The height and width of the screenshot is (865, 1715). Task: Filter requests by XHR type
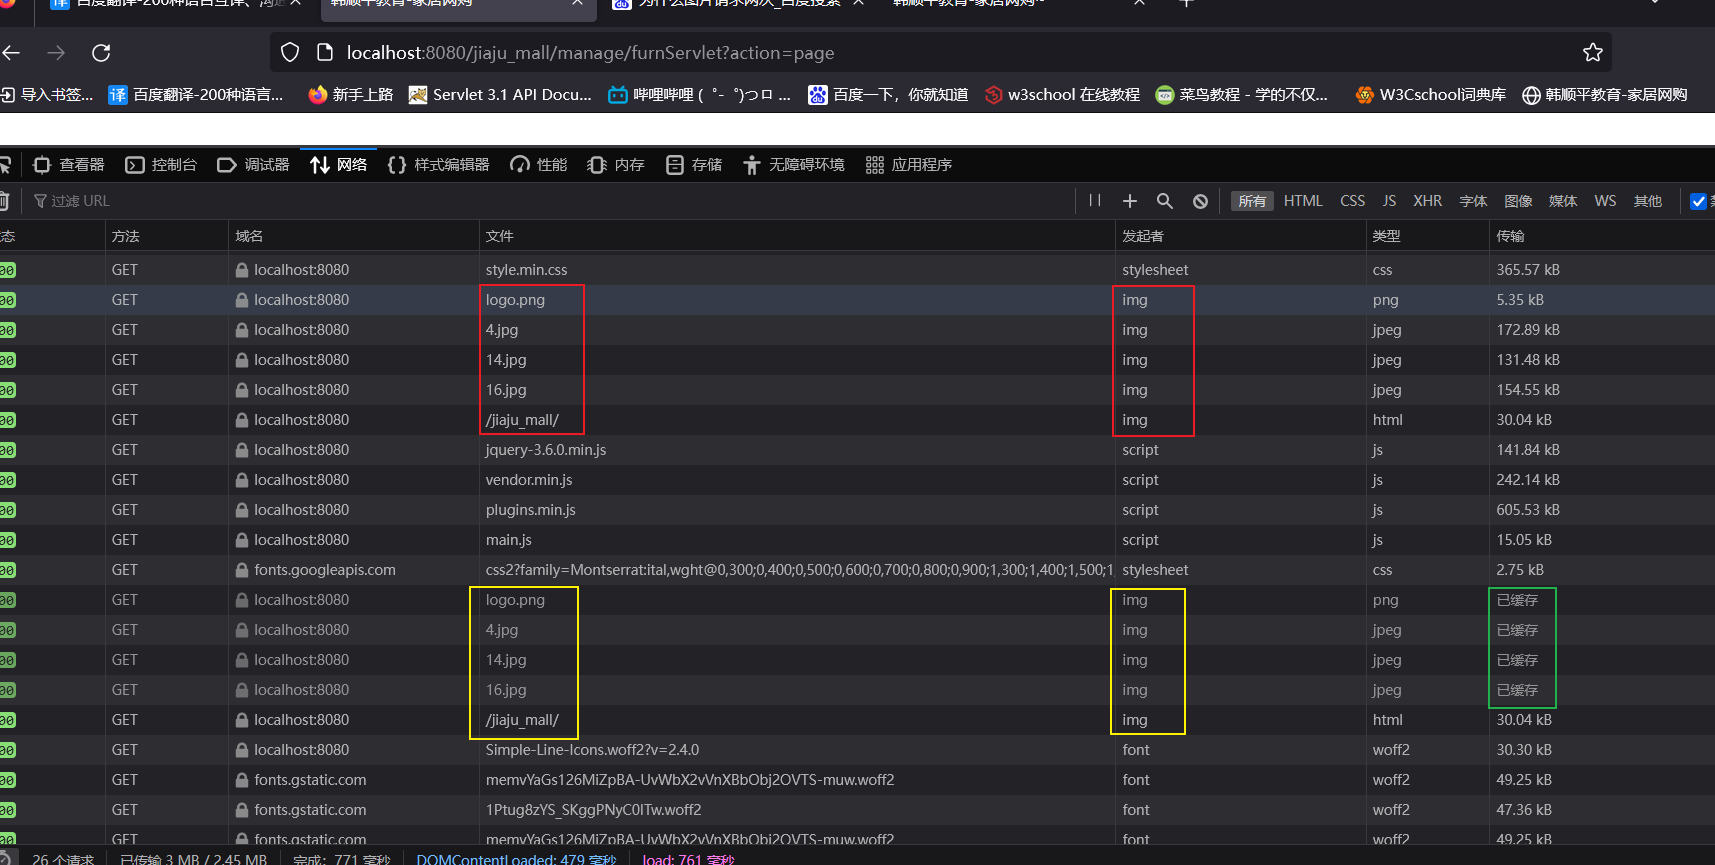click(x=1427, y=201)
